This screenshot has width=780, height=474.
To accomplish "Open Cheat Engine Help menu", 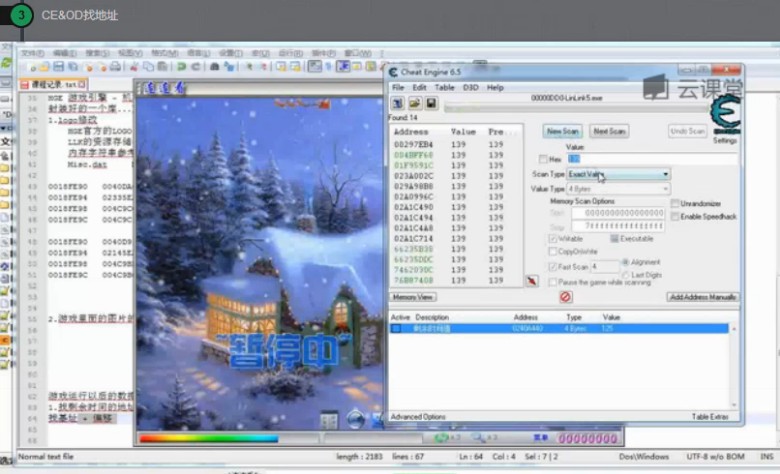I will point(495,88).
